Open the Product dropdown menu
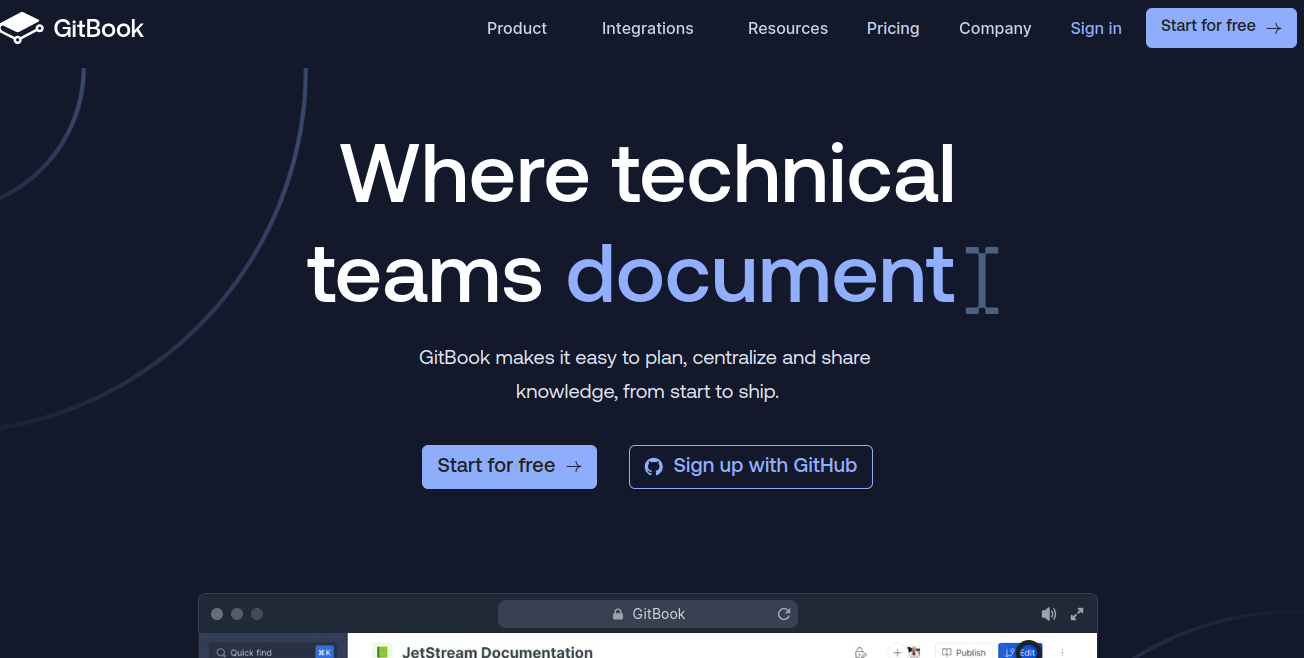This screenshot has width=1304, height=658. pos(517,28)
